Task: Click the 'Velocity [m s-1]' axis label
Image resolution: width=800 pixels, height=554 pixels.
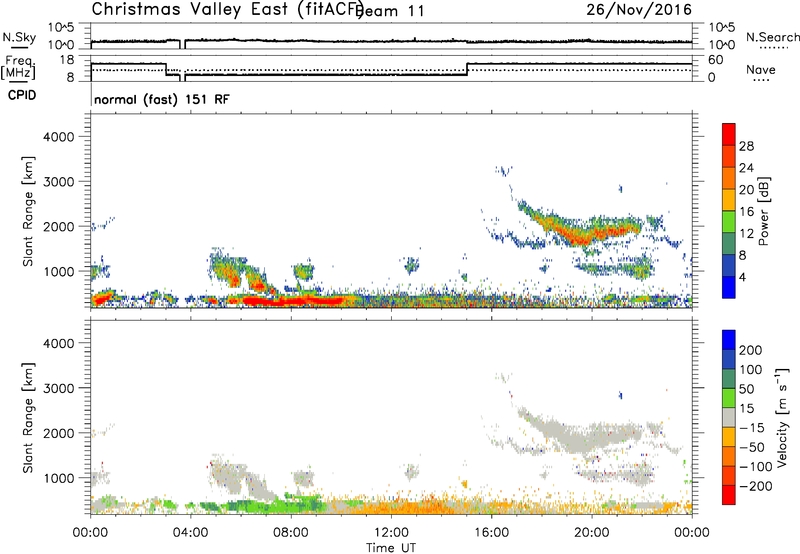Action: [782, 417]
